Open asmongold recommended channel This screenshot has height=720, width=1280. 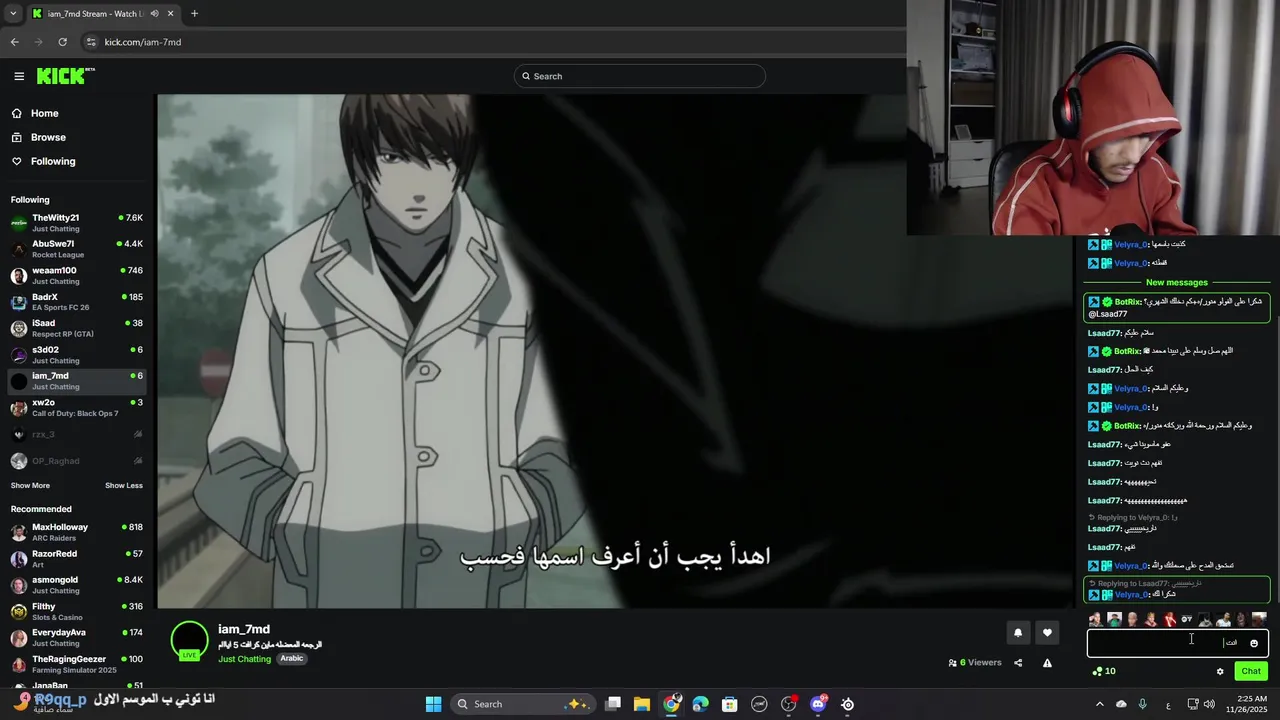[x=77, y=585]
